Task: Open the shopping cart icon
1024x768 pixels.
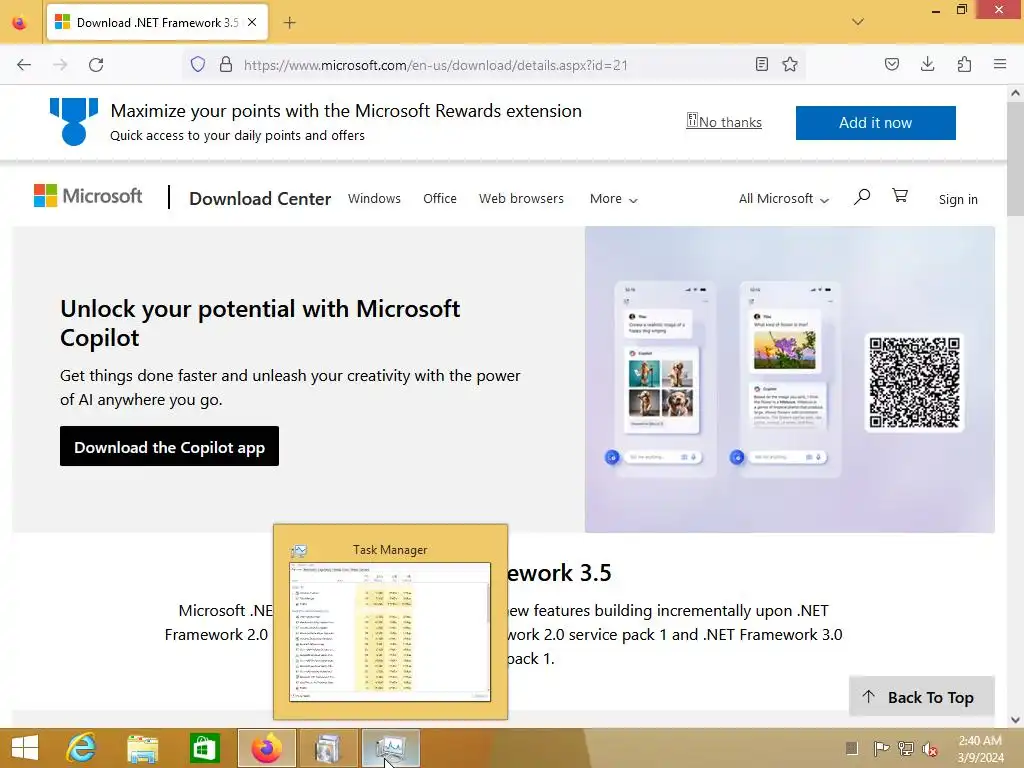Action: pyautogui.click(x=900, y=196)
